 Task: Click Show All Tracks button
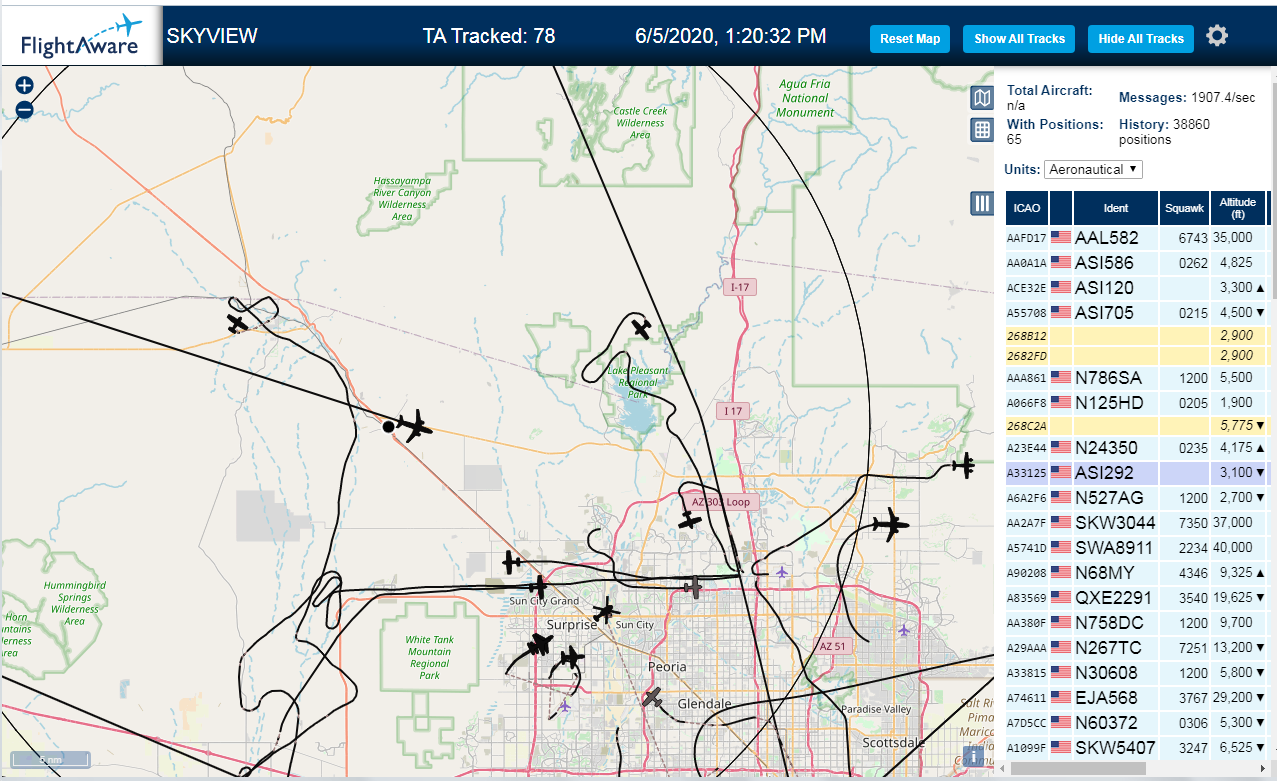pos(1019,39)
